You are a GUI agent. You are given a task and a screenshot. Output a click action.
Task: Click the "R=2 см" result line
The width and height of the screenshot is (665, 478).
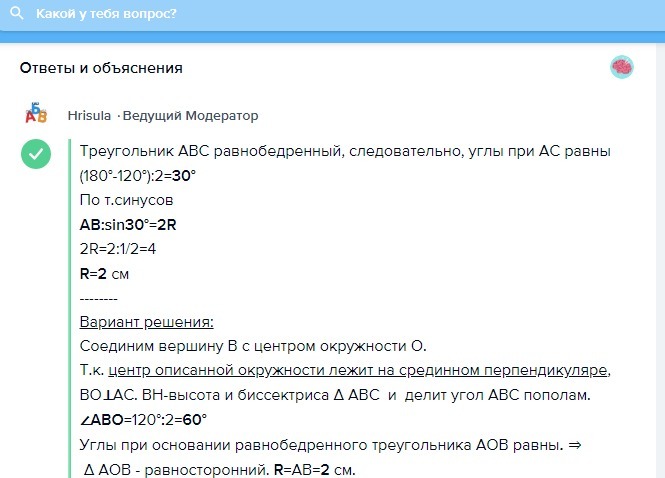(104, 274)
